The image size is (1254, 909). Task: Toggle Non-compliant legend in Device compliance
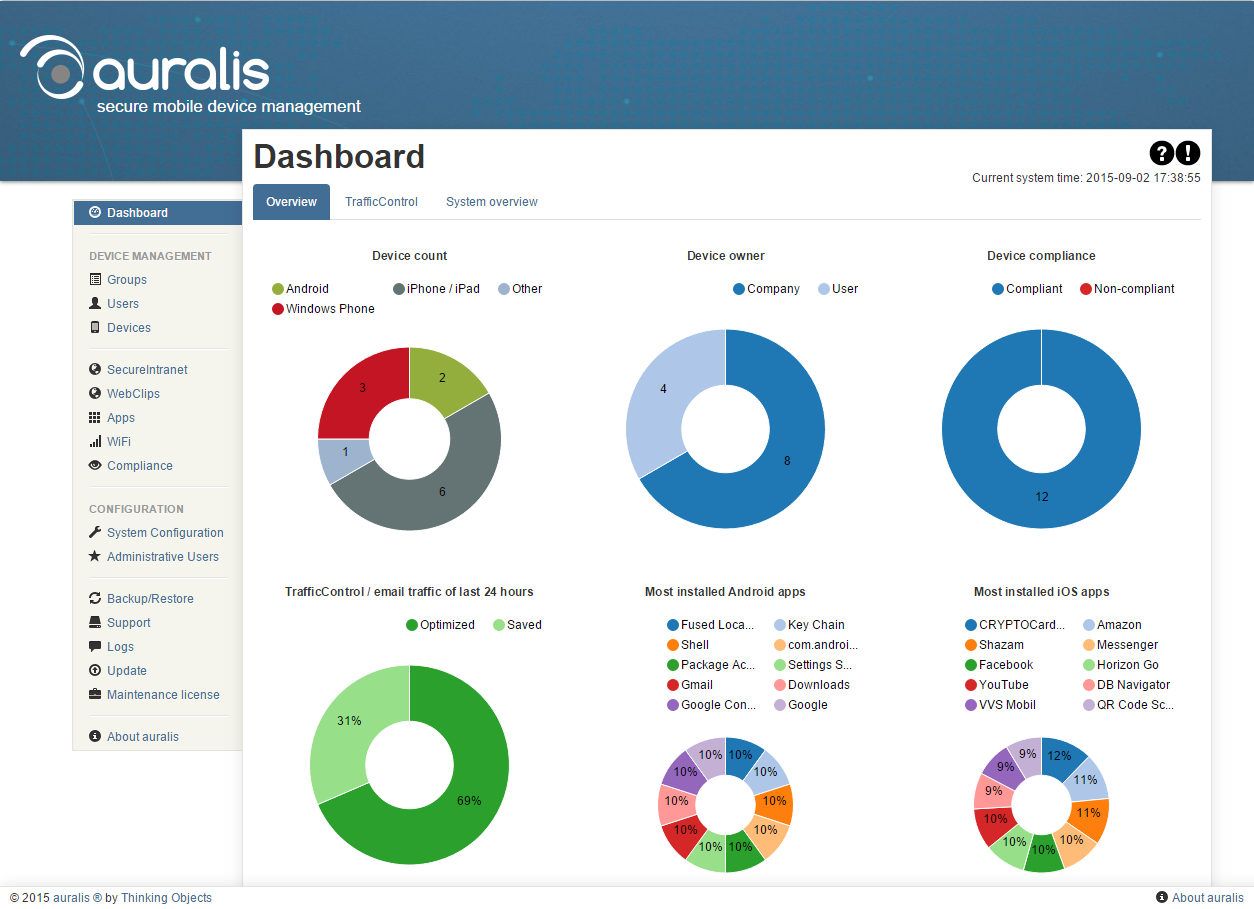click(x=1126, y=289)
